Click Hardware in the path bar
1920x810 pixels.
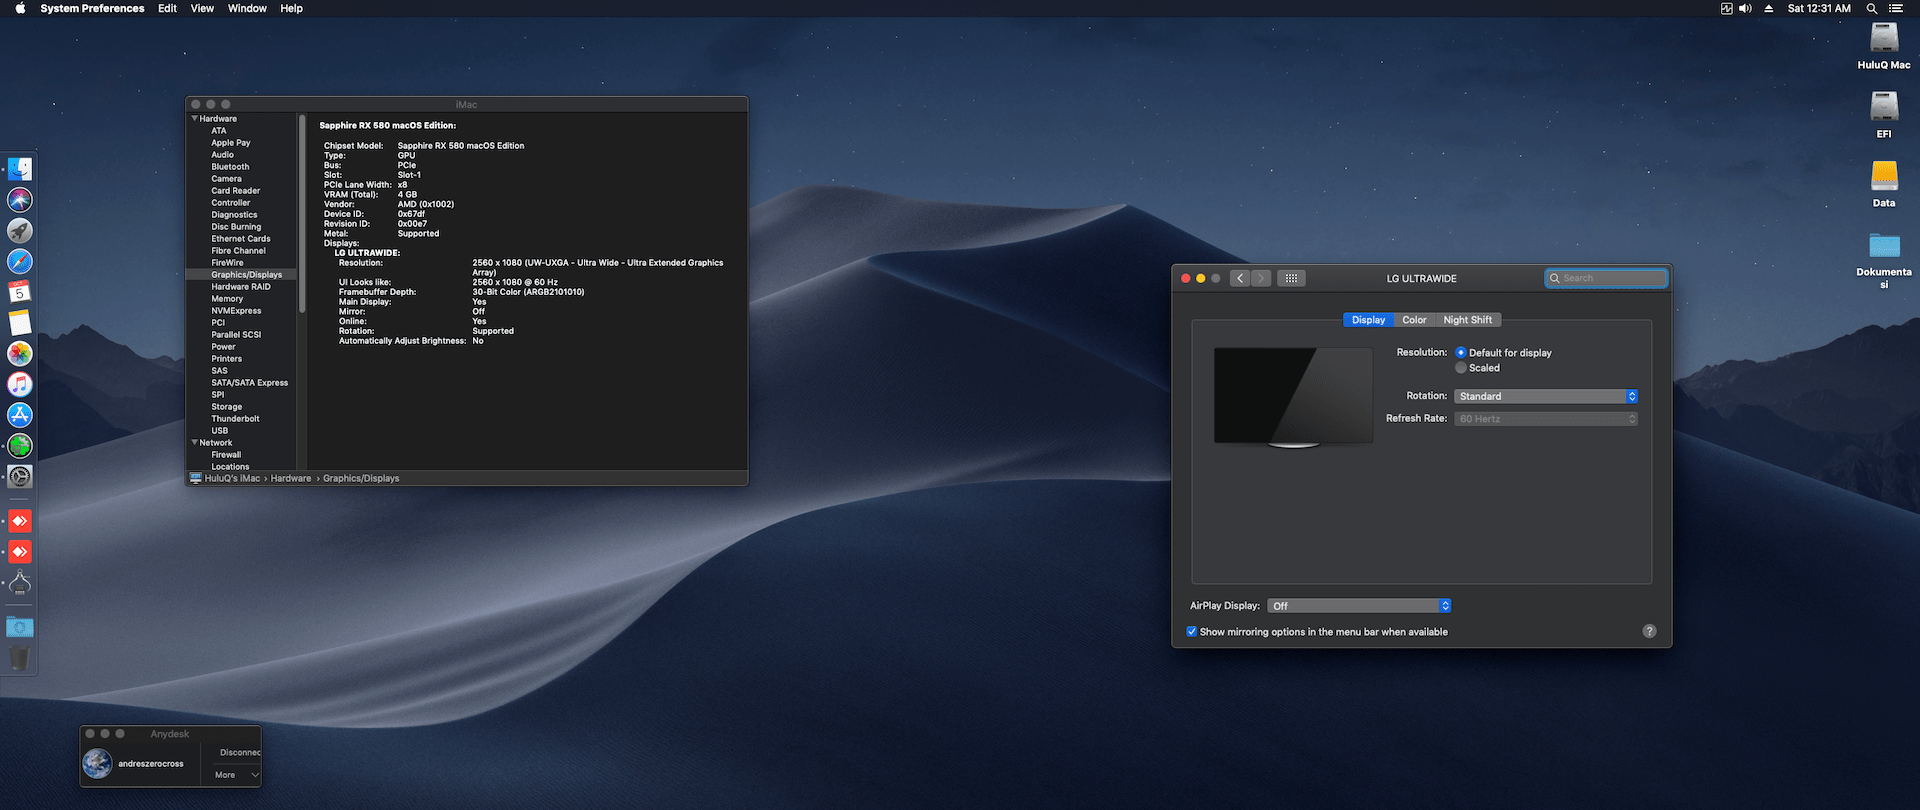tap(291, 478)
